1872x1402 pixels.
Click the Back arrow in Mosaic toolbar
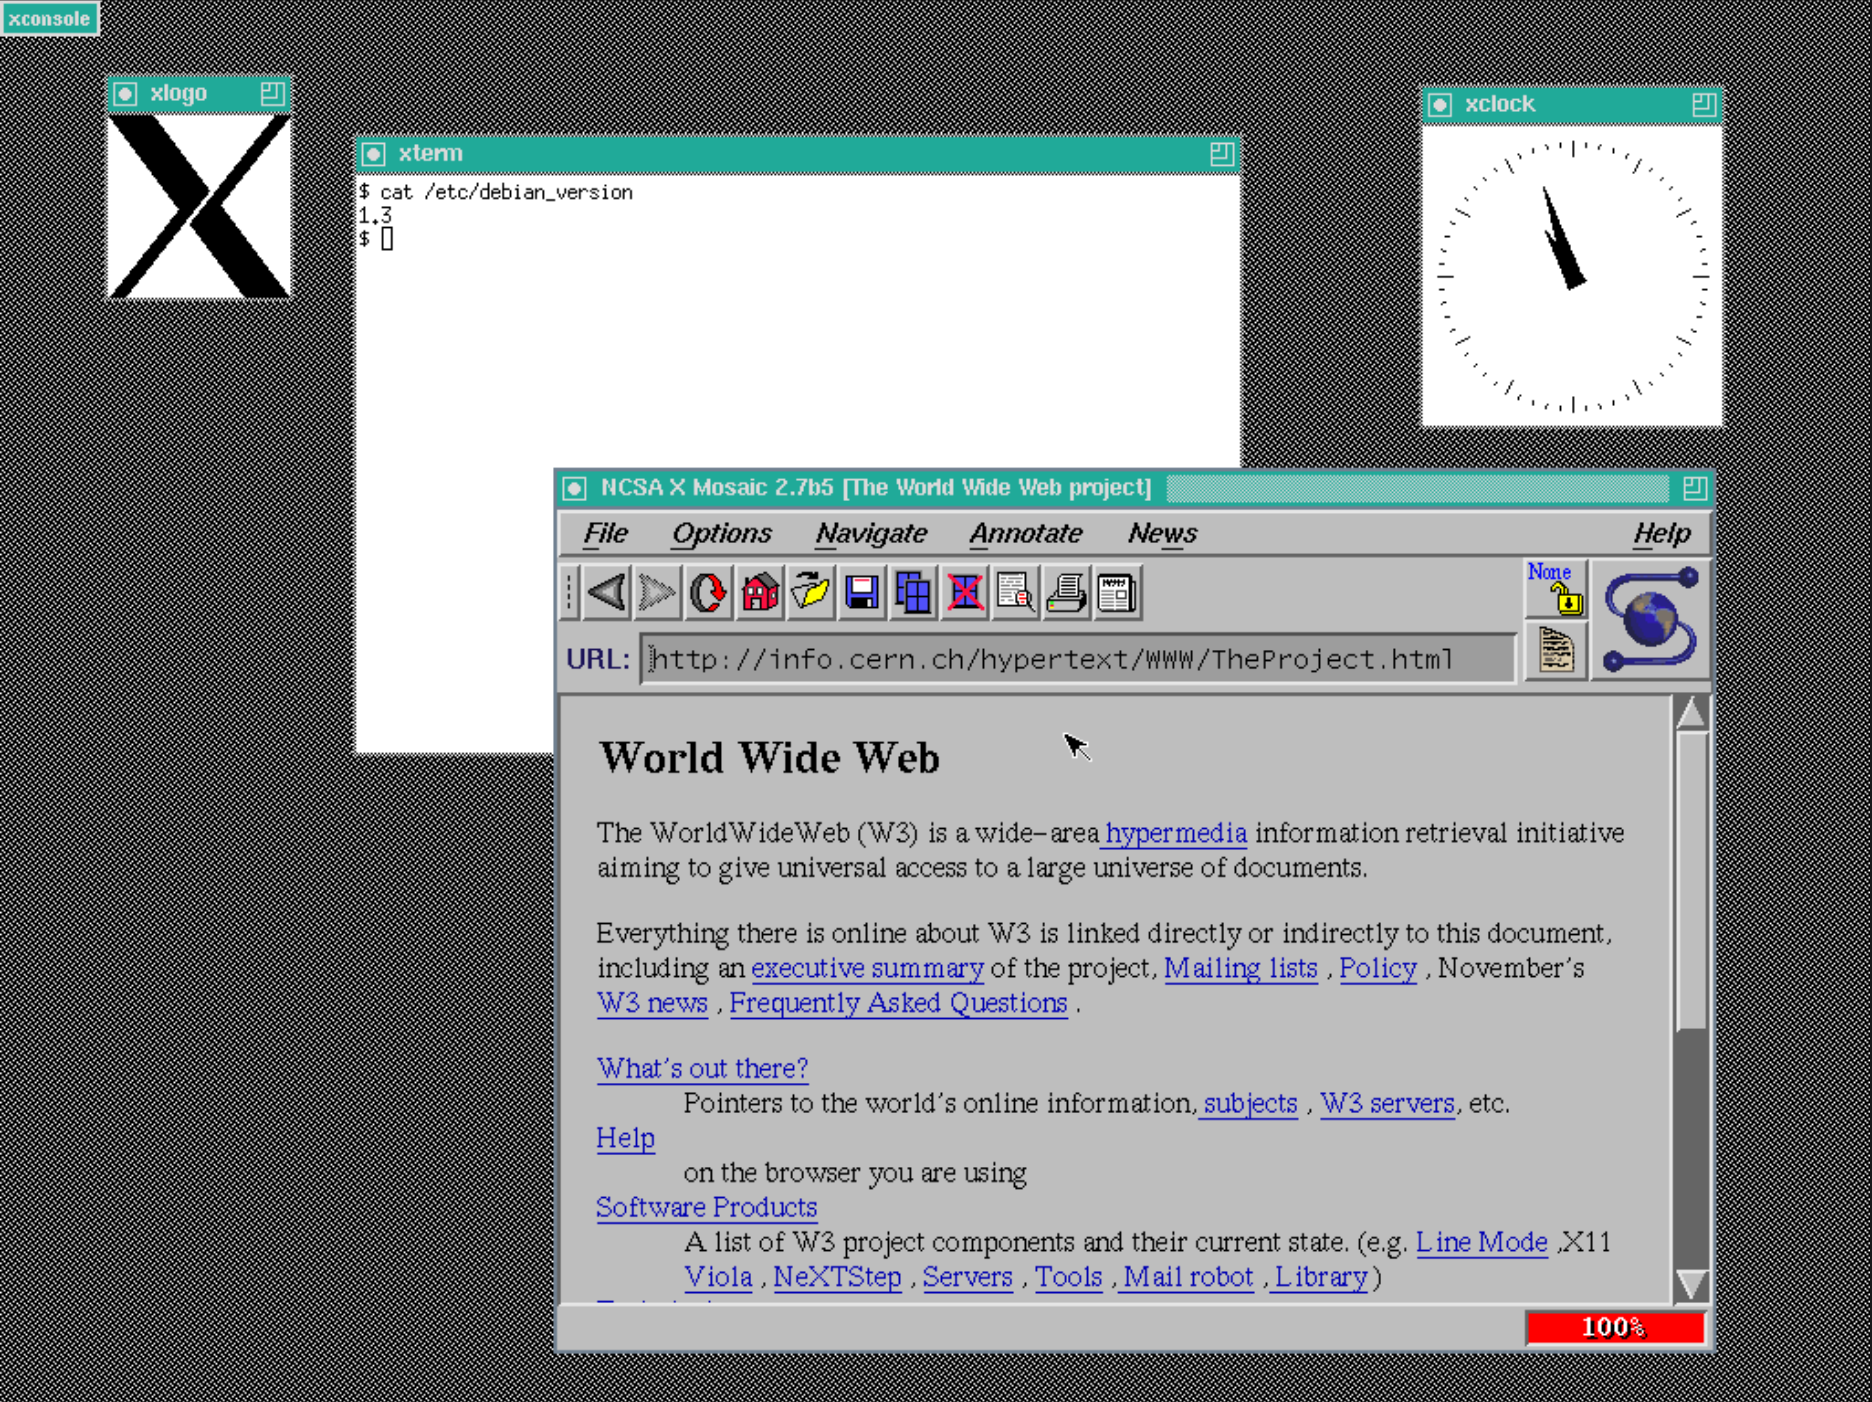point(606,593)
